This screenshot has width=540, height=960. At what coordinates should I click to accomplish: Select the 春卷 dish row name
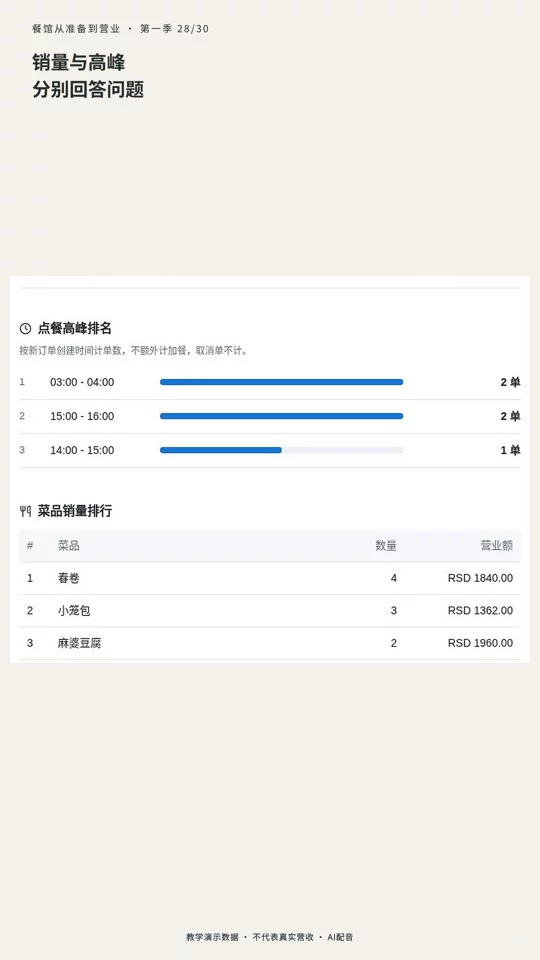[69, 578]
